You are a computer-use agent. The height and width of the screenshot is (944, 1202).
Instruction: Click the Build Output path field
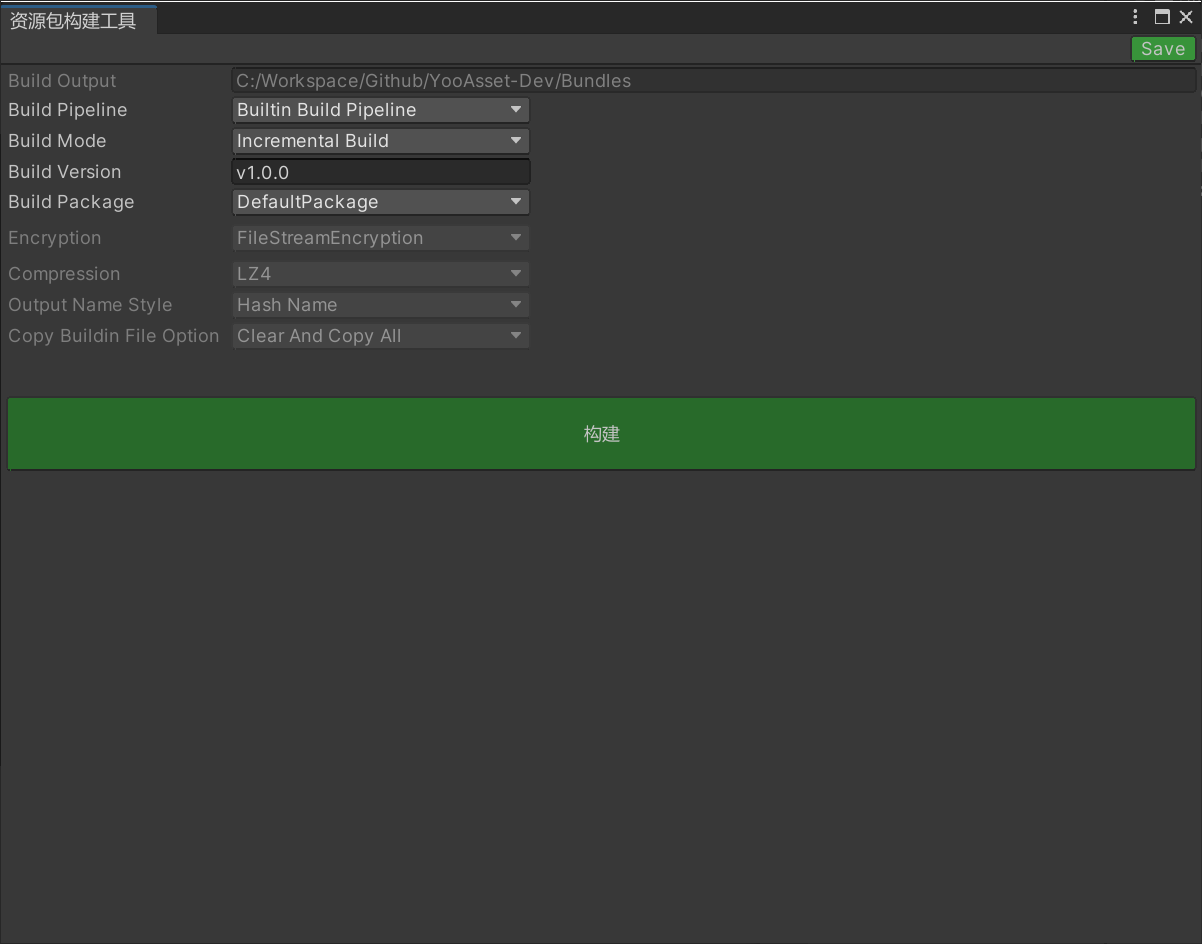pos(713,81)
